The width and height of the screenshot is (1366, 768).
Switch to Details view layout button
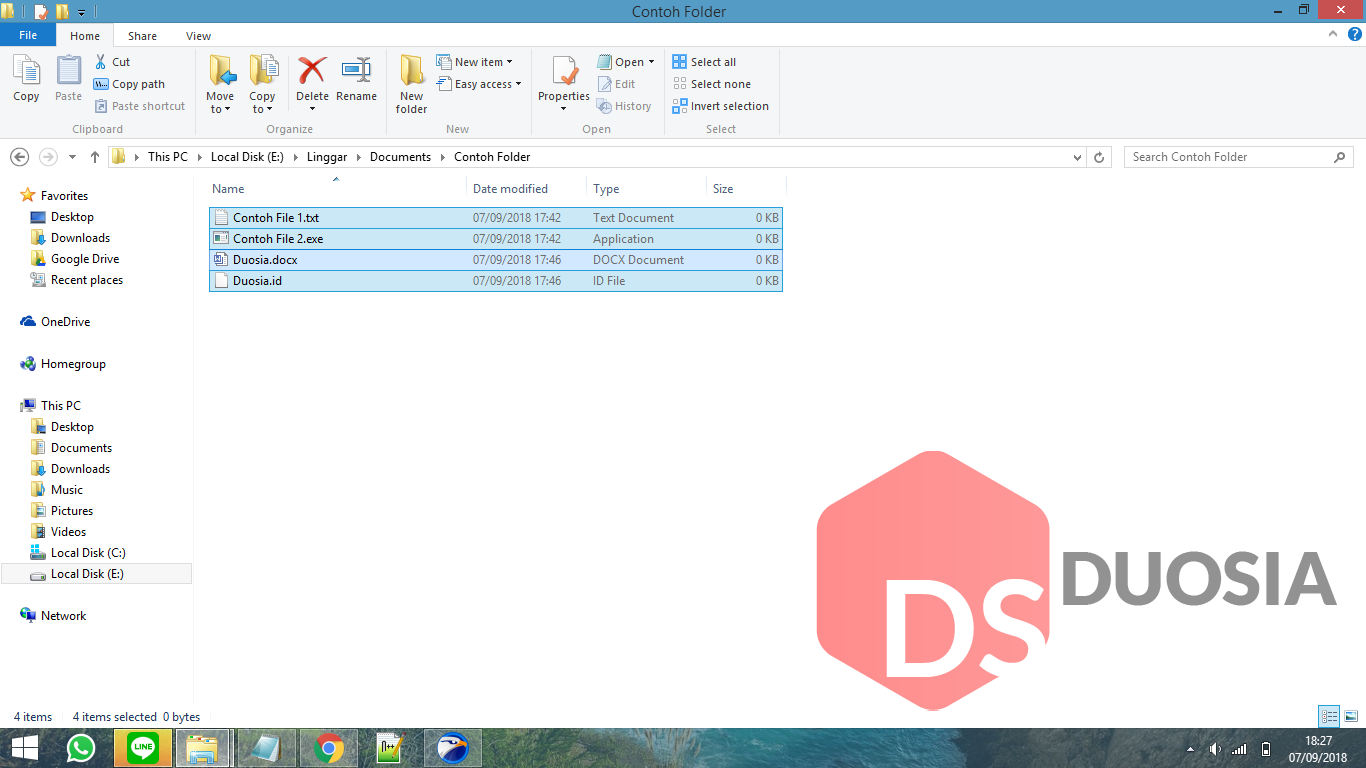1329,716
